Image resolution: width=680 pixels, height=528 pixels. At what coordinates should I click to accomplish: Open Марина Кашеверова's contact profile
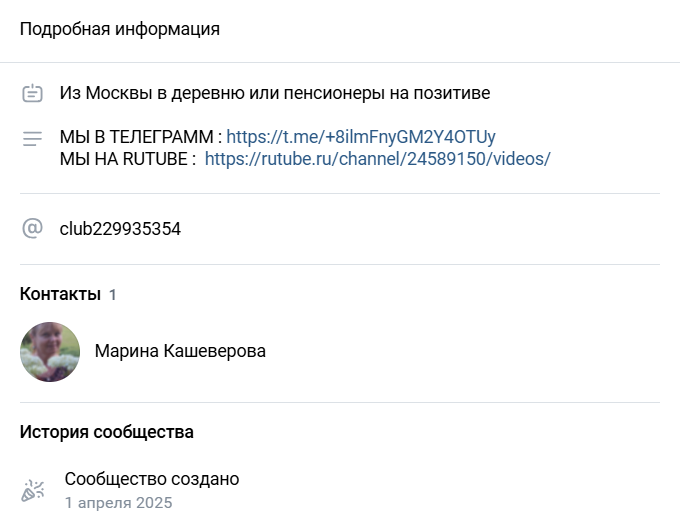pos(180,352)
